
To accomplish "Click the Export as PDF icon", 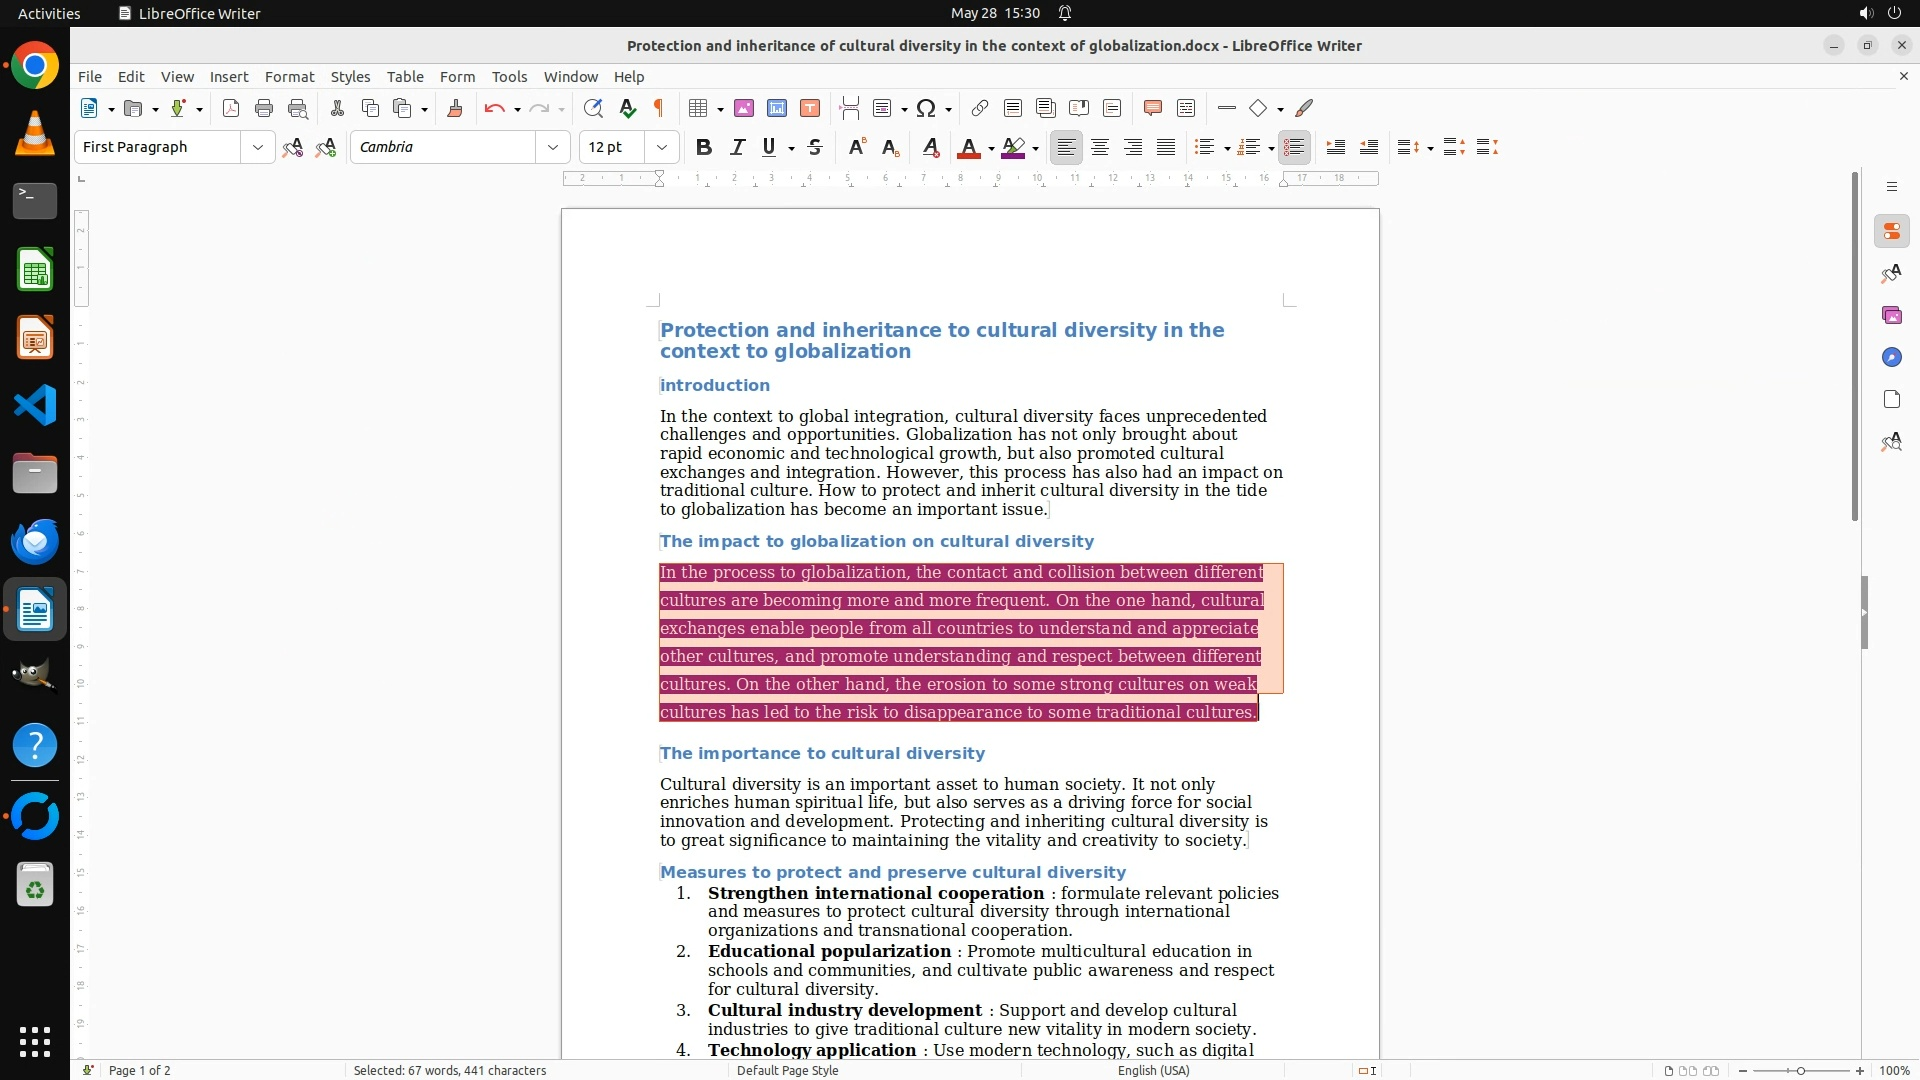I will pyautogui.click(x=231, y=108).
